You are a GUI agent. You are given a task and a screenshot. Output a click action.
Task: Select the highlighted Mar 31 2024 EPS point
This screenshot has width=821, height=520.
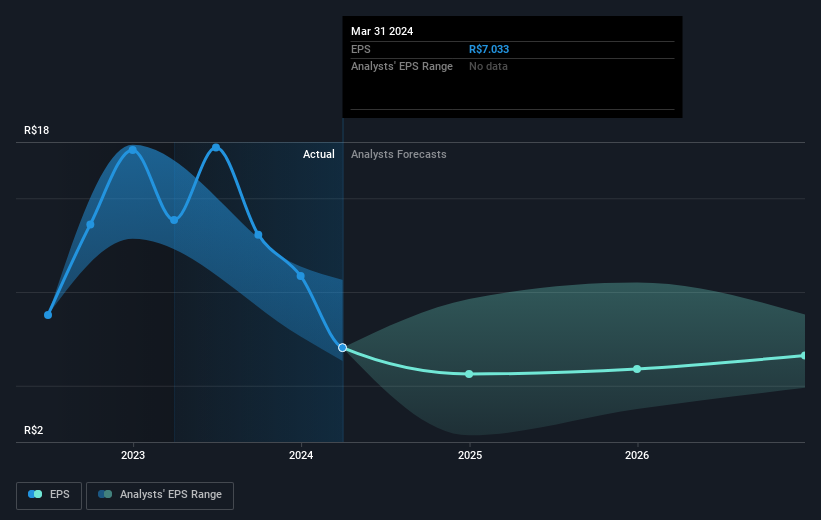[342, 348]
